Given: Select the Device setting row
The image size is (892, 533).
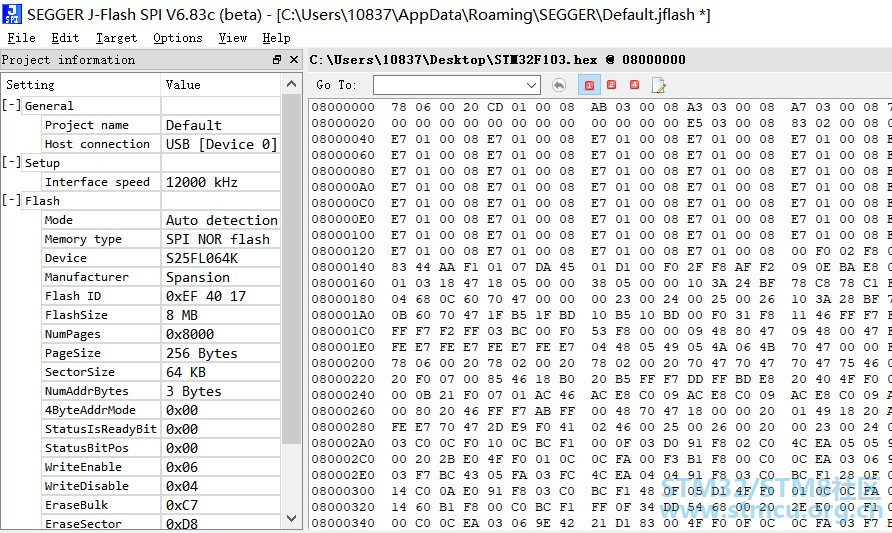Looking at the screenshot, I should coord(162,258).
